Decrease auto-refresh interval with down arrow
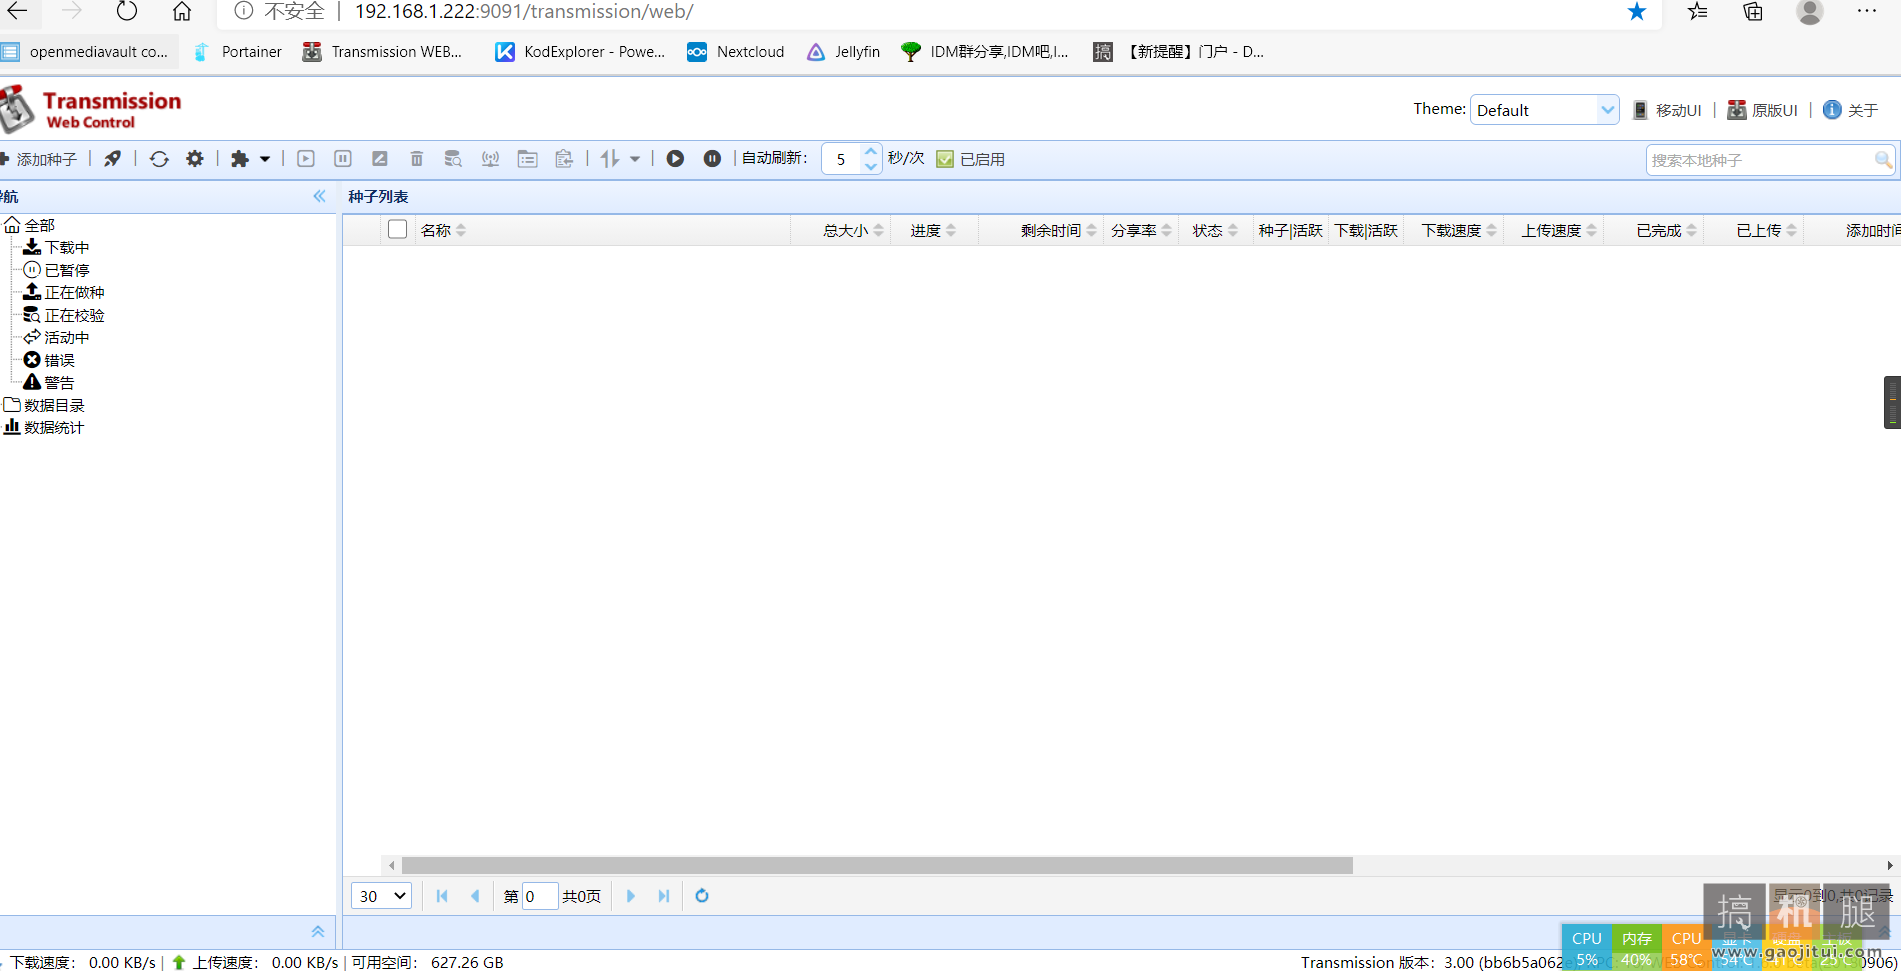 click(x=871, y=166)
